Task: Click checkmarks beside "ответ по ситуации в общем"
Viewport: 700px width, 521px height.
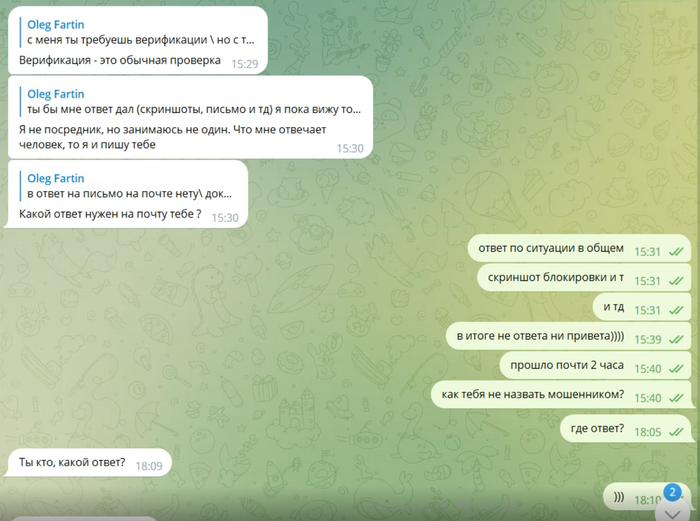Action: coord(676,252)
